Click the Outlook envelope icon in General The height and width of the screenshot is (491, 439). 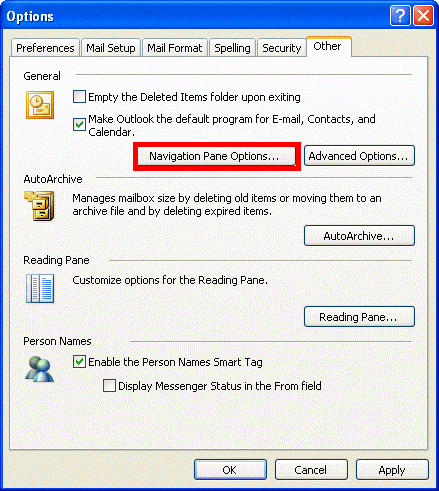[x=40, y=105]
